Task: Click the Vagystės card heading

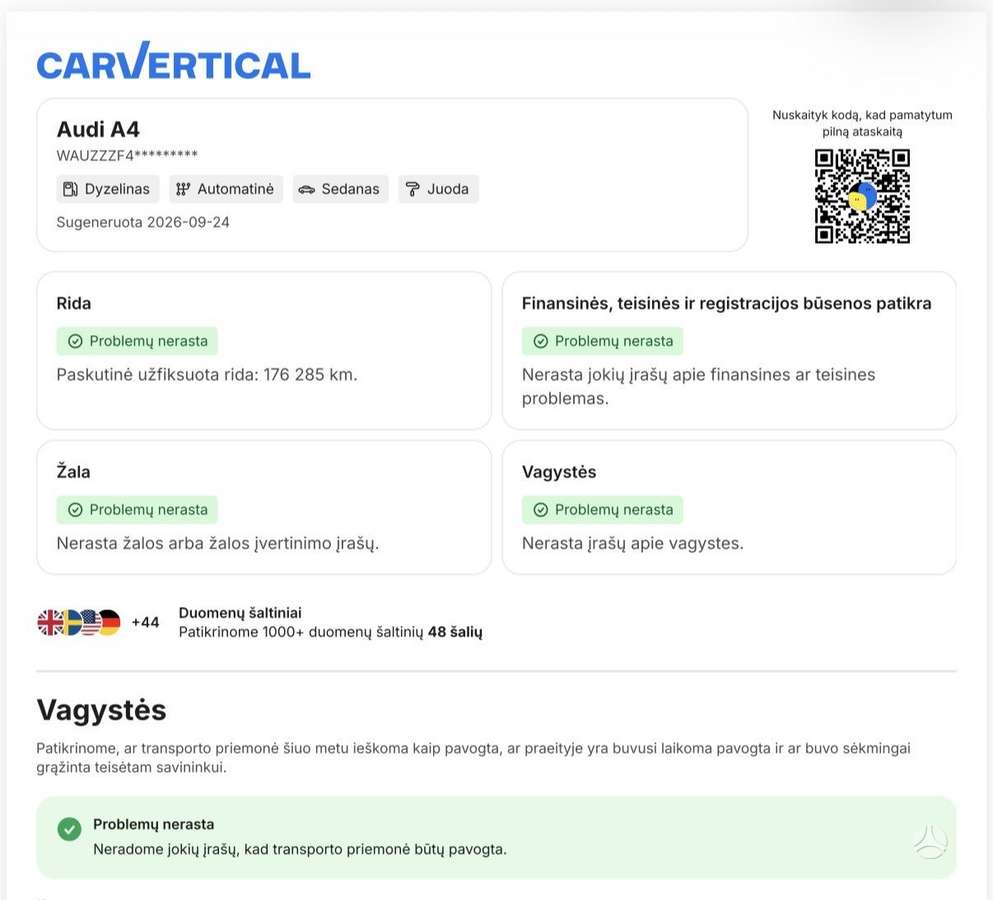Action: 559,472
